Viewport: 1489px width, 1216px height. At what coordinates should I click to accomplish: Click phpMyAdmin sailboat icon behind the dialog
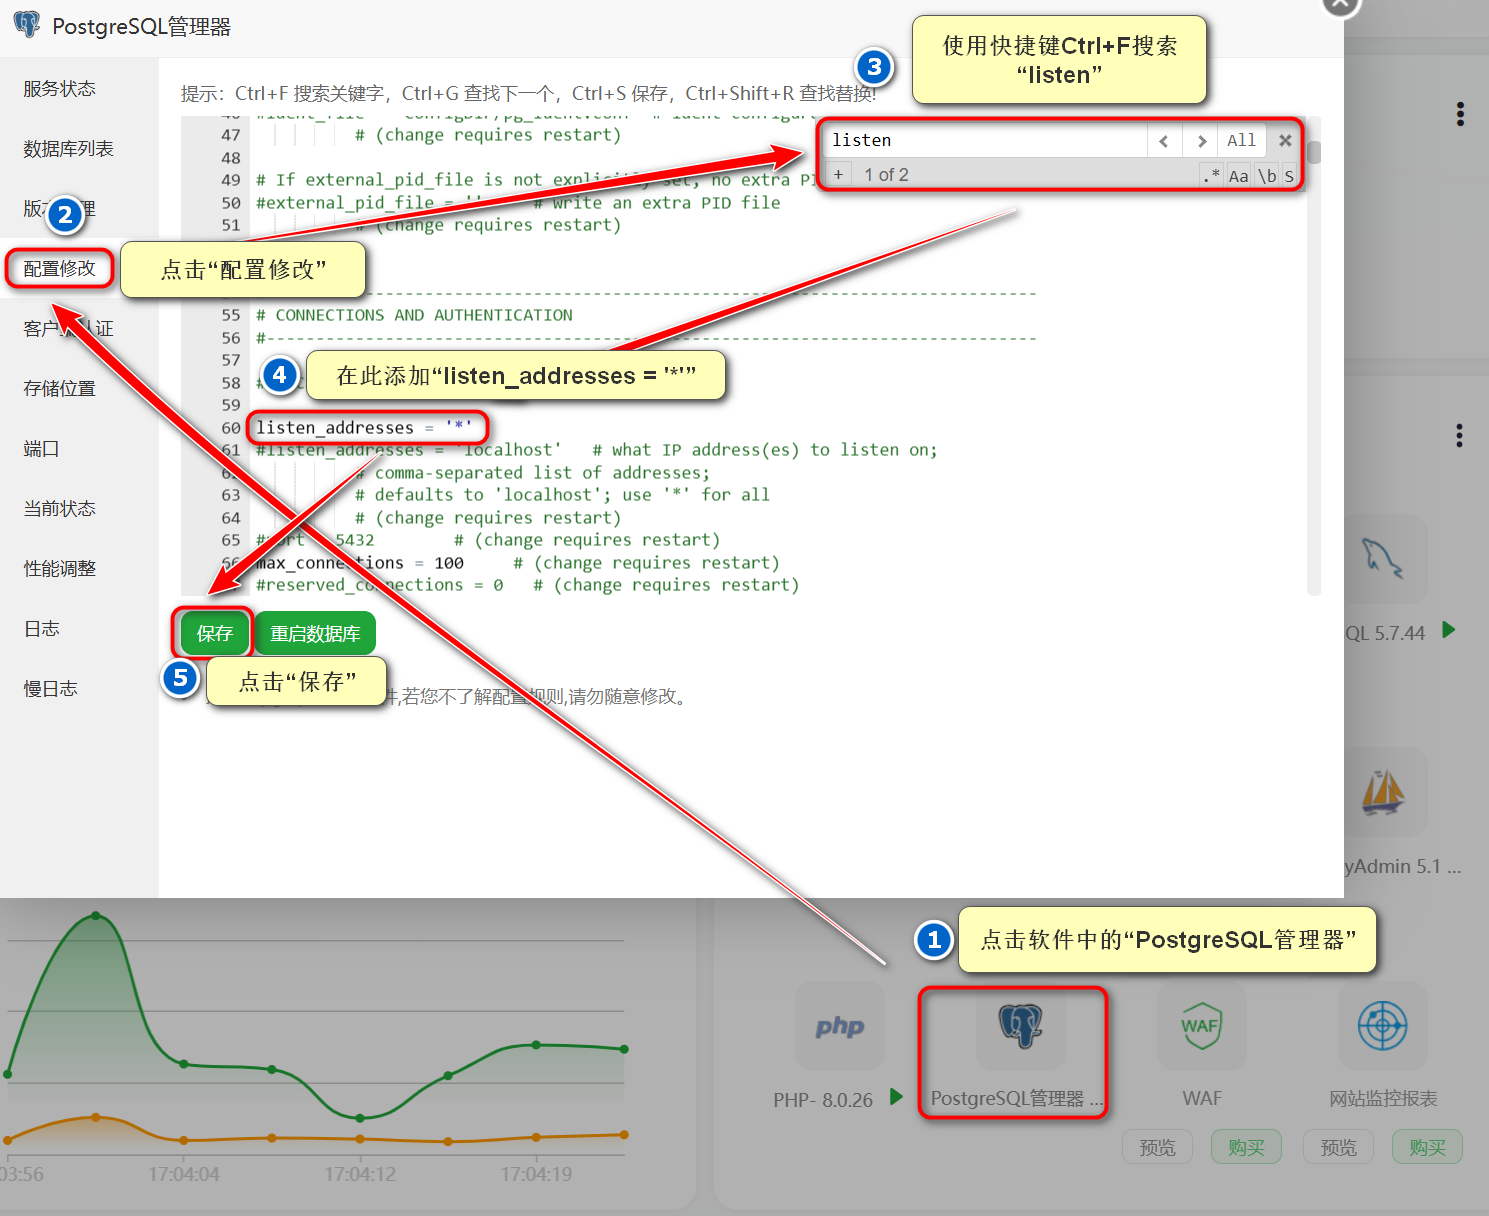tap(1385, 792)
